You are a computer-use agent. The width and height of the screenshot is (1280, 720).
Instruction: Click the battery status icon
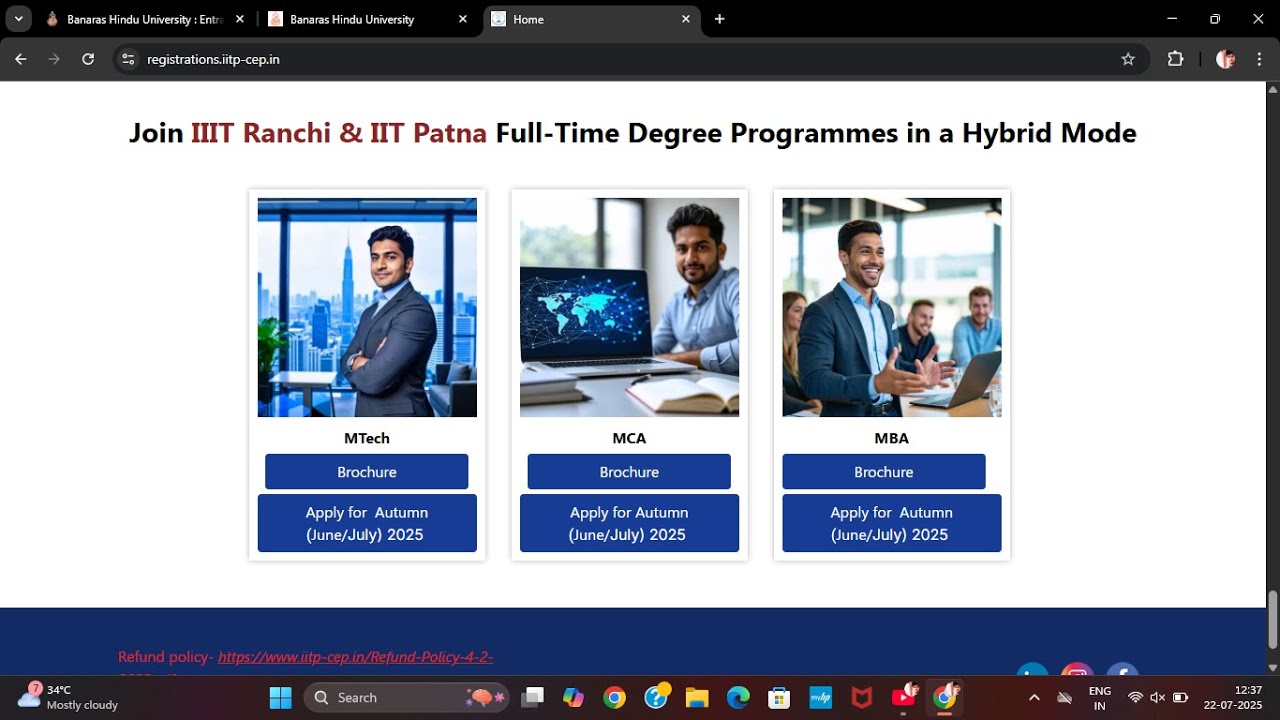(1181, 698)
